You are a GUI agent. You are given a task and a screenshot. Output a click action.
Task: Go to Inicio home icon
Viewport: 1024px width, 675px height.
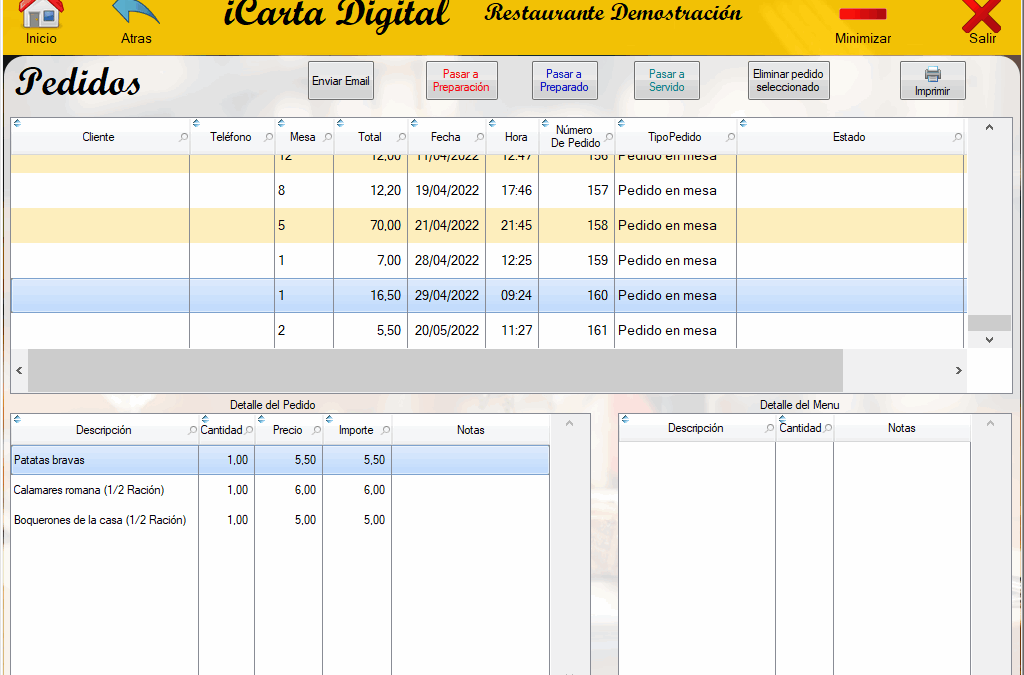41,14
